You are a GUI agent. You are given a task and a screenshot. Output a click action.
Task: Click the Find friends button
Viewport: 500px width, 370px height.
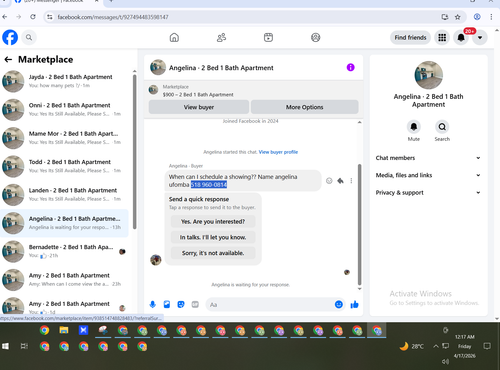tap(410, 37)
